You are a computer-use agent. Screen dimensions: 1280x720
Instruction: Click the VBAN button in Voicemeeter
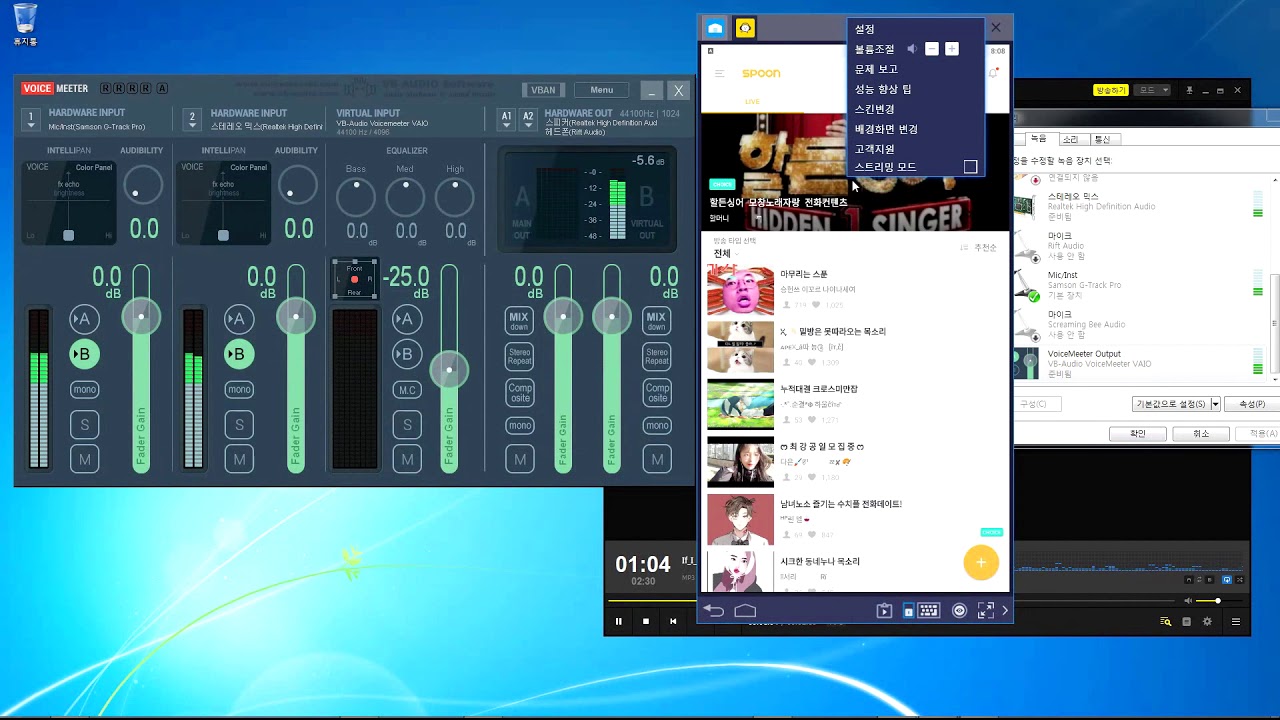pos(543,90)
